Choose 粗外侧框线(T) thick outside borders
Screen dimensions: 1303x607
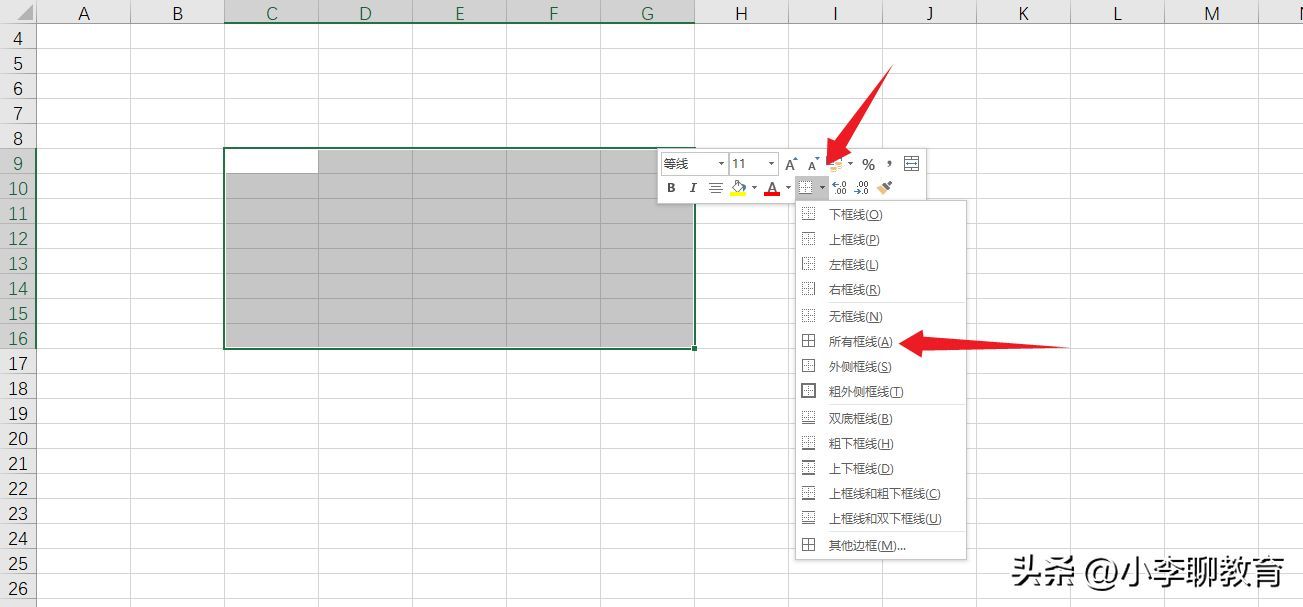point(881,391)
